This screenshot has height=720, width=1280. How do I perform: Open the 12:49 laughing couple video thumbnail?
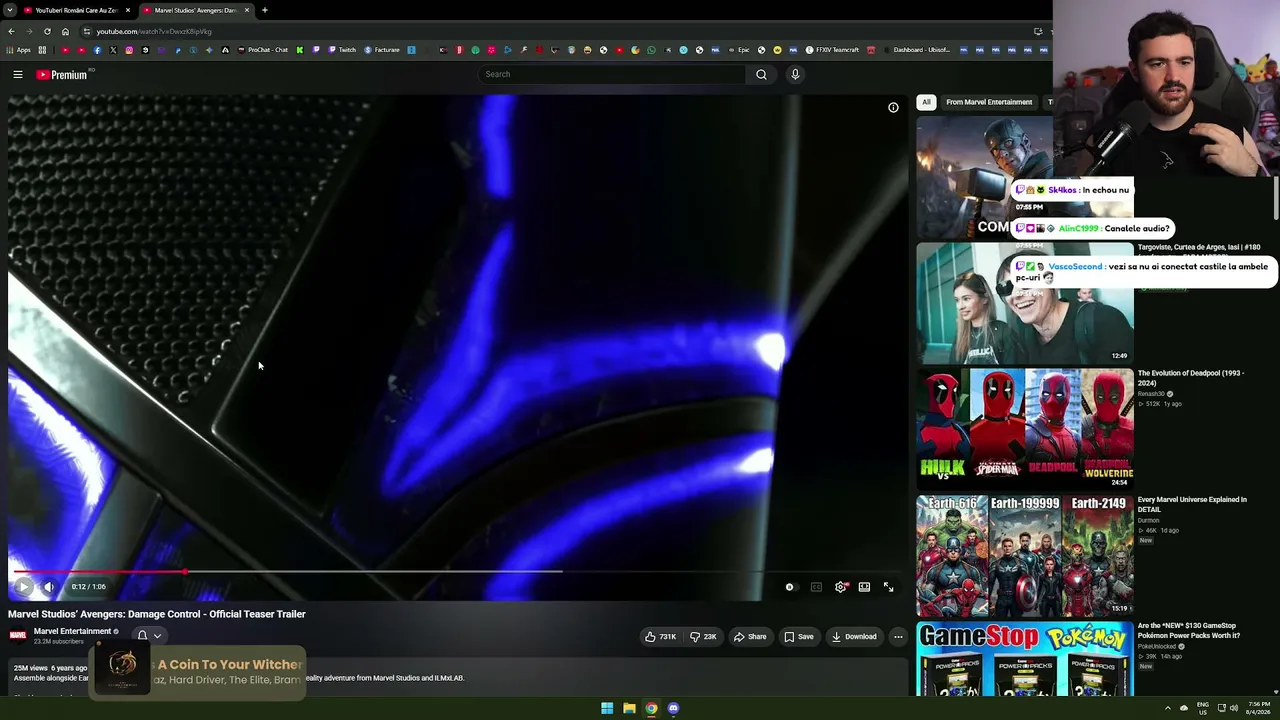click(1025, 303)
